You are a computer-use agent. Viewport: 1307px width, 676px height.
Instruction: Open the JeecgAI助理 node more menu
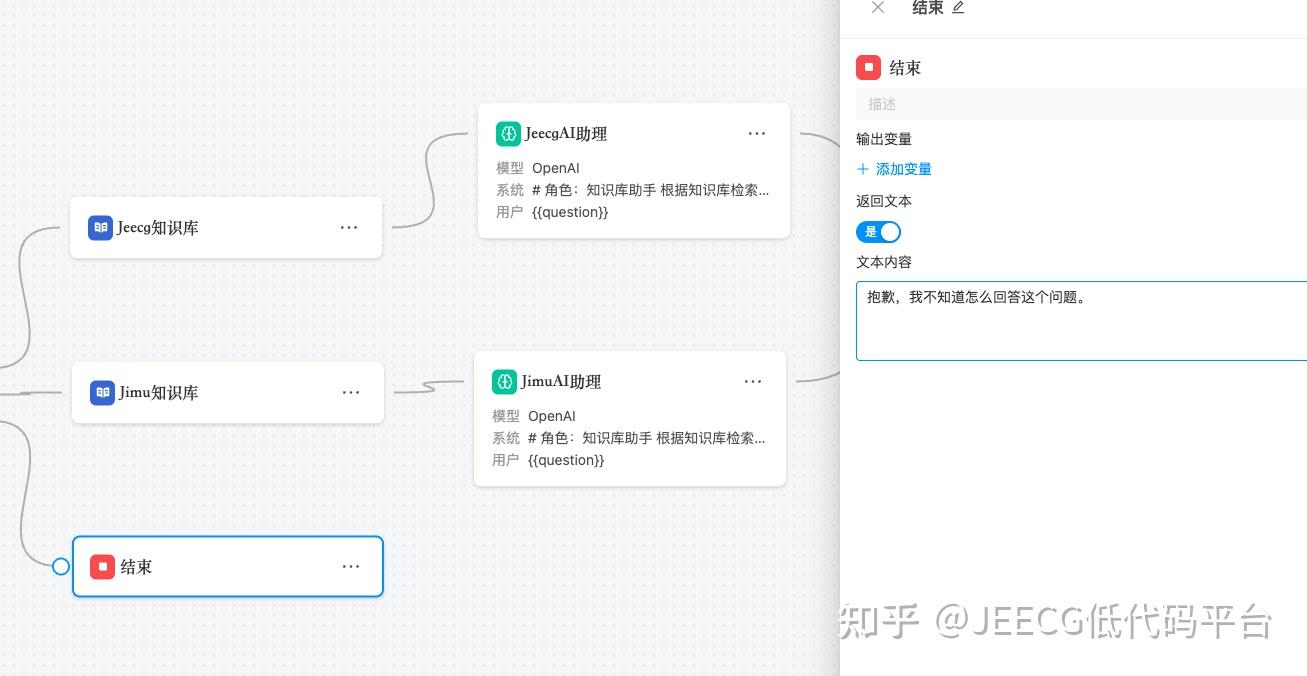click(x=757, y=133)
